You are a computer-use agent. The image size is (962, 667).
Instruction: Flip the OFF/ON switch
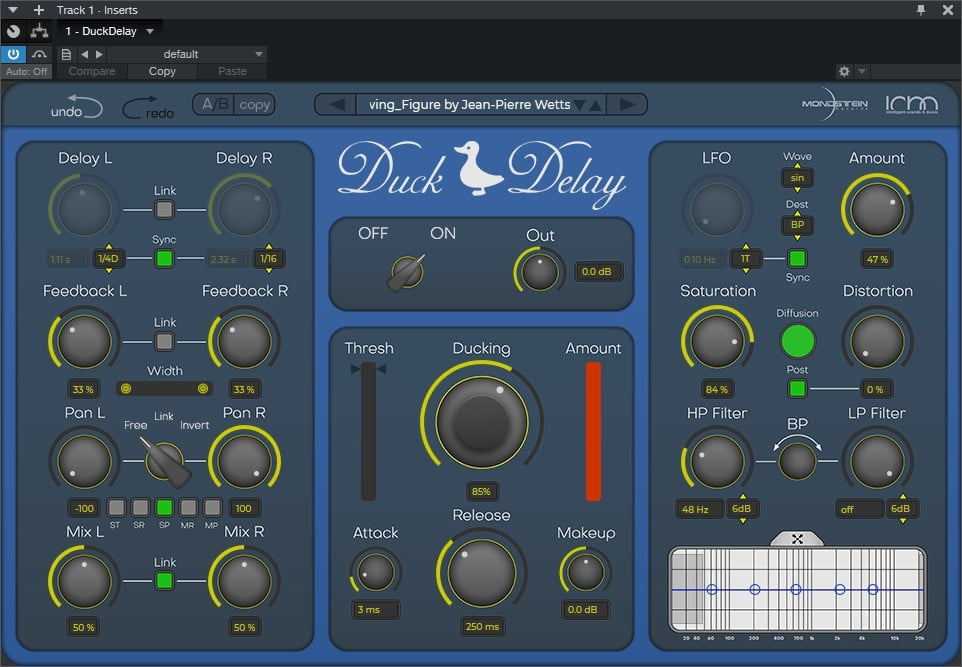(x=407, y=272)
